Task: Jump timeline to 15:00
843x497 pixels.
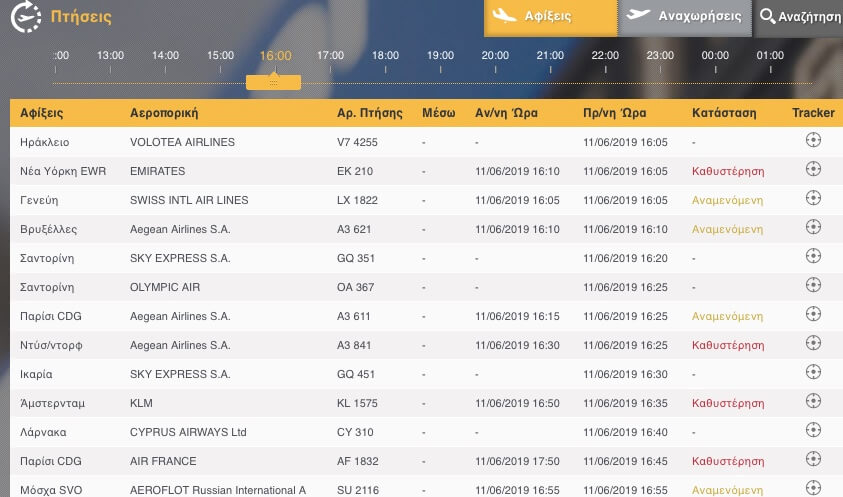Action: coord(220,55)
